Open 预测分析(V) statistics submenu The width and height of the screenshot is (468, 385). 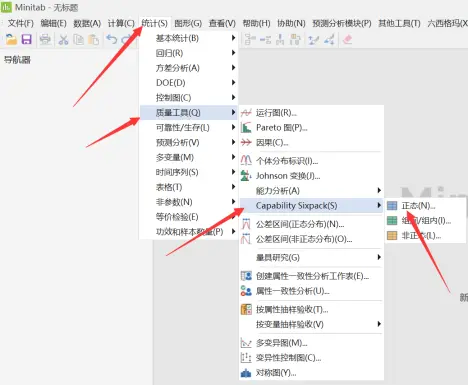pyautogui.click(x=188, y=143)
